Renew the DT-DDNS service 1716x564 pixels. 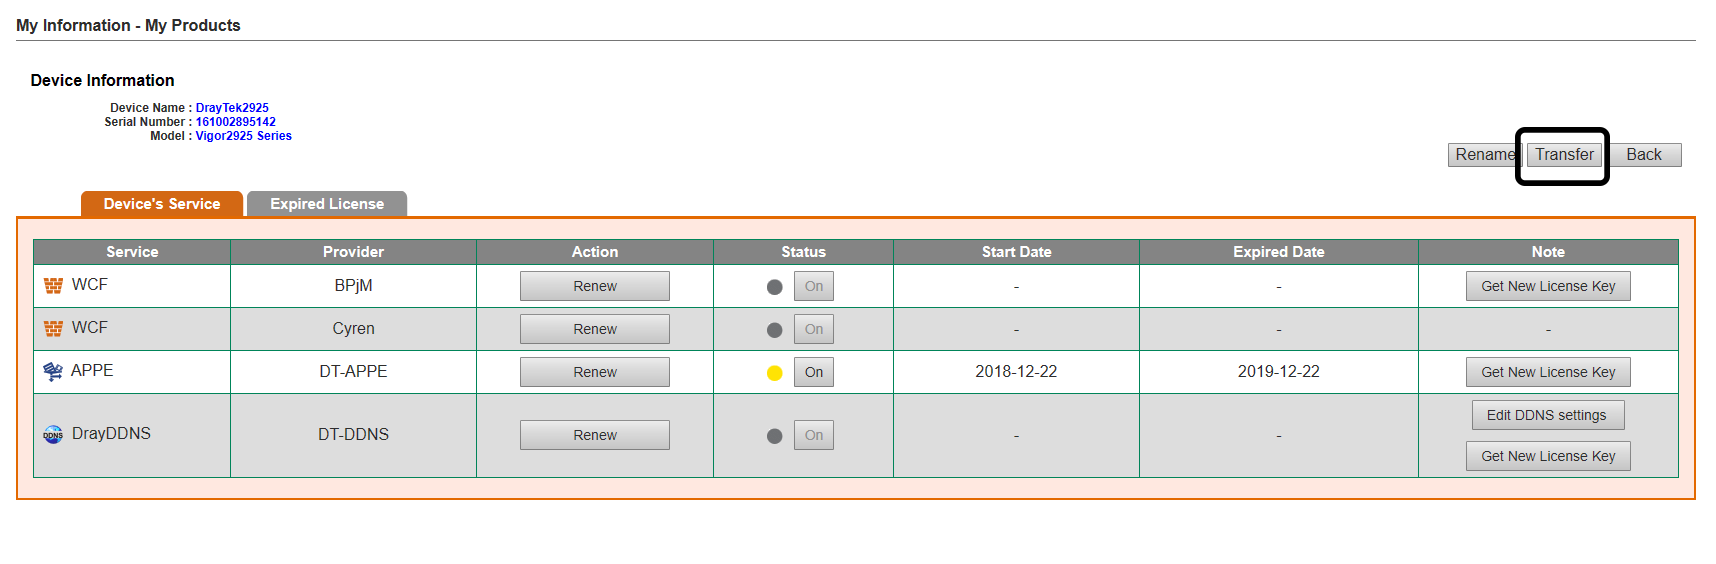pyautogui.click(x=595, y=435)
